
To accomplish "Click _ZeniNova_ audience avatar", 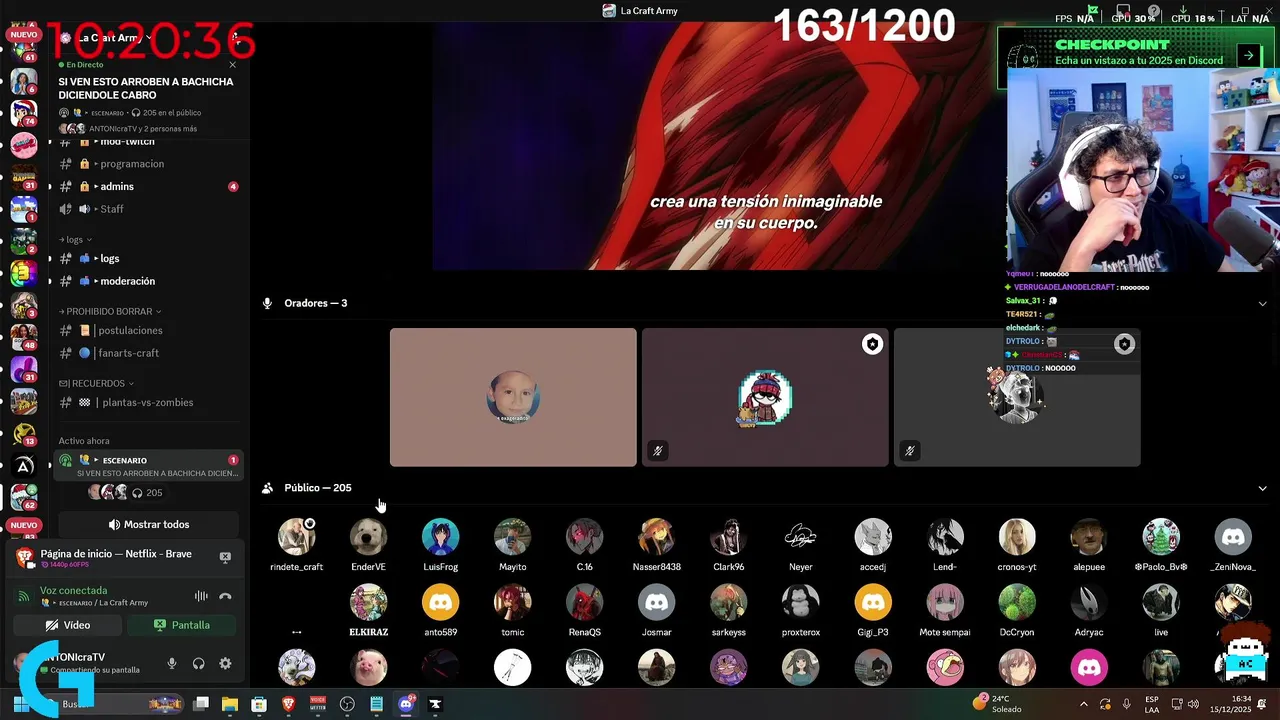I will point(1233,537).
